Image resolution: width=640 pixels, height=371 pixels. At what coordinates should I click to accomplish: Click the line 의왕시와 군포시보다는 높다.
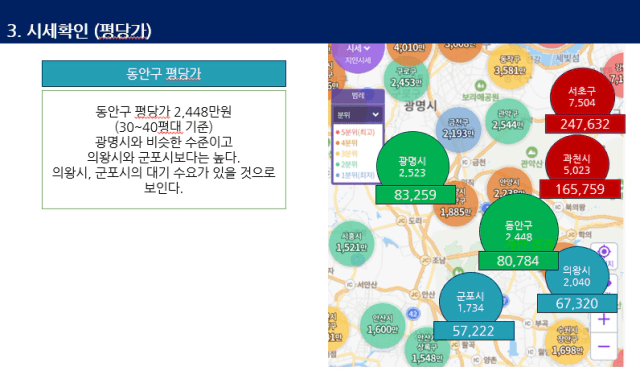point(164,157)
